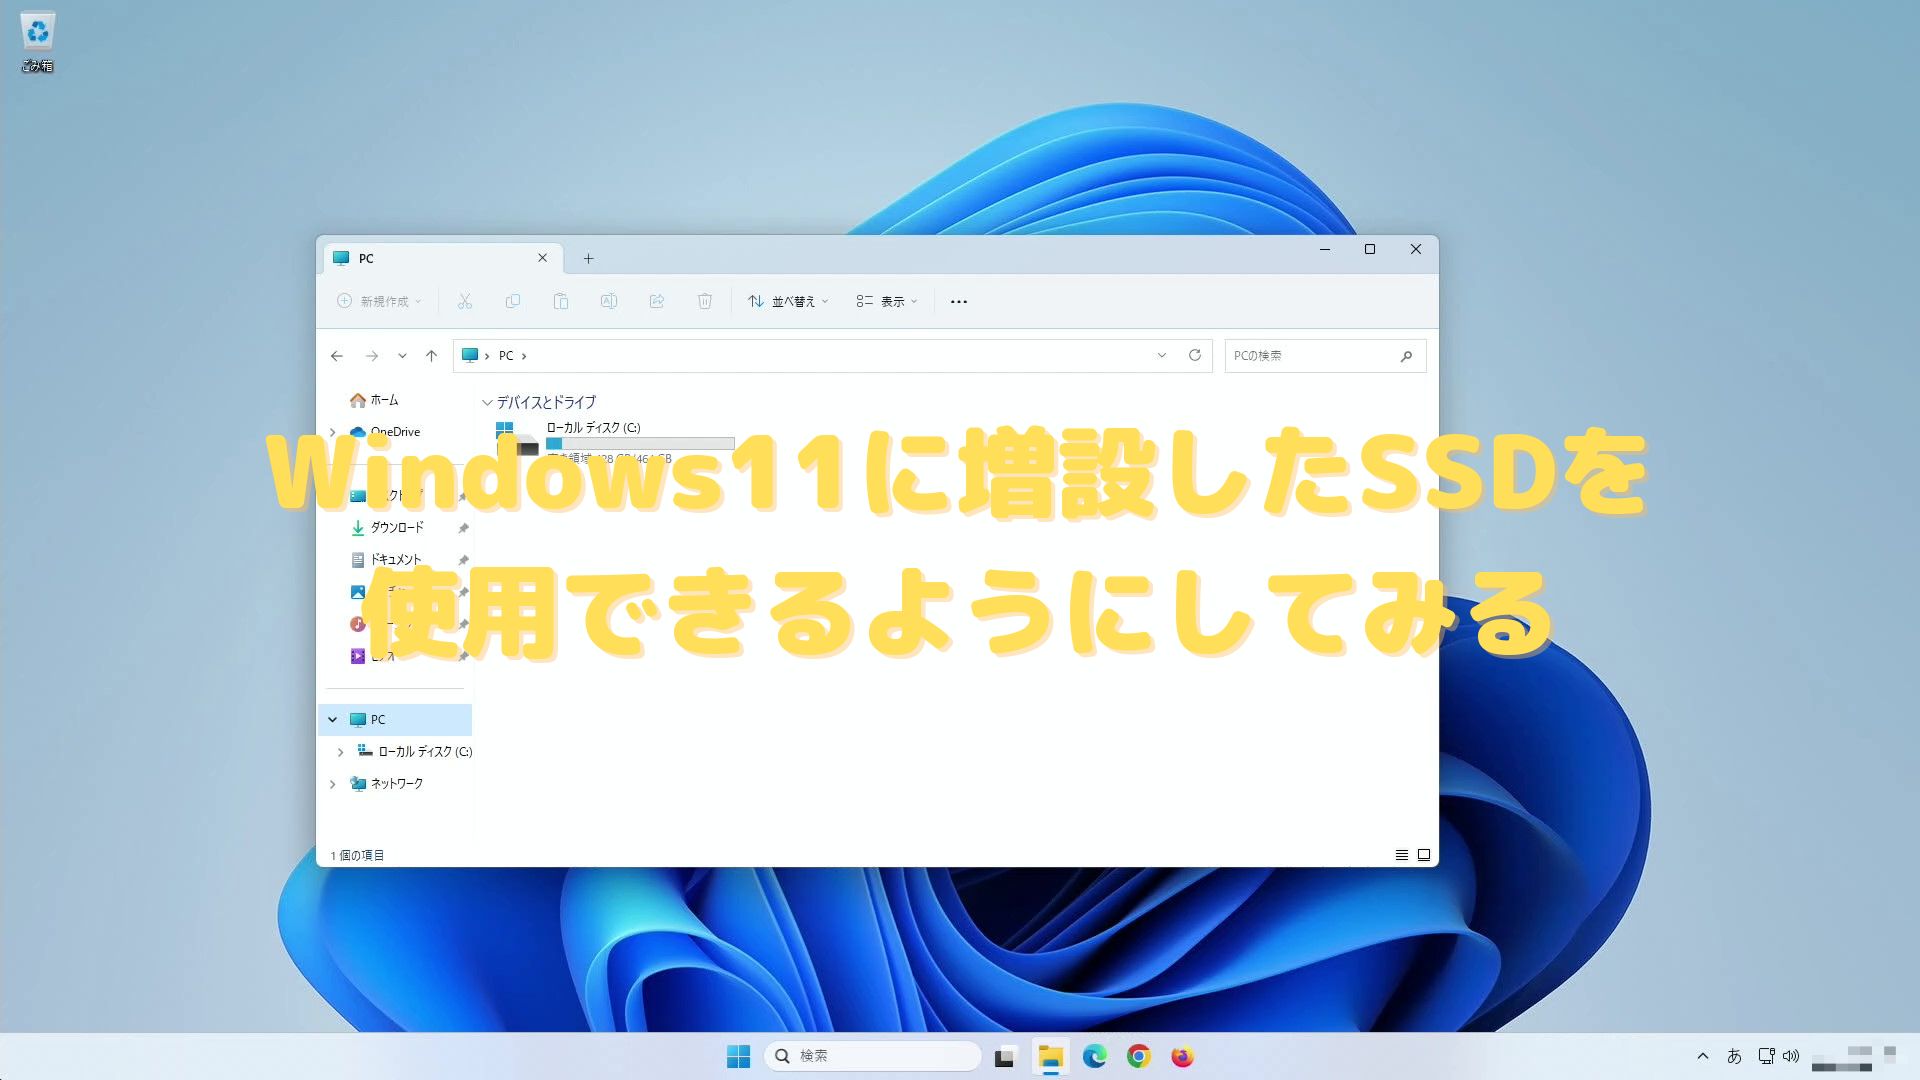Click the Delete trash icon in toolbar
1920x1080 pixels.
[705, 301]
